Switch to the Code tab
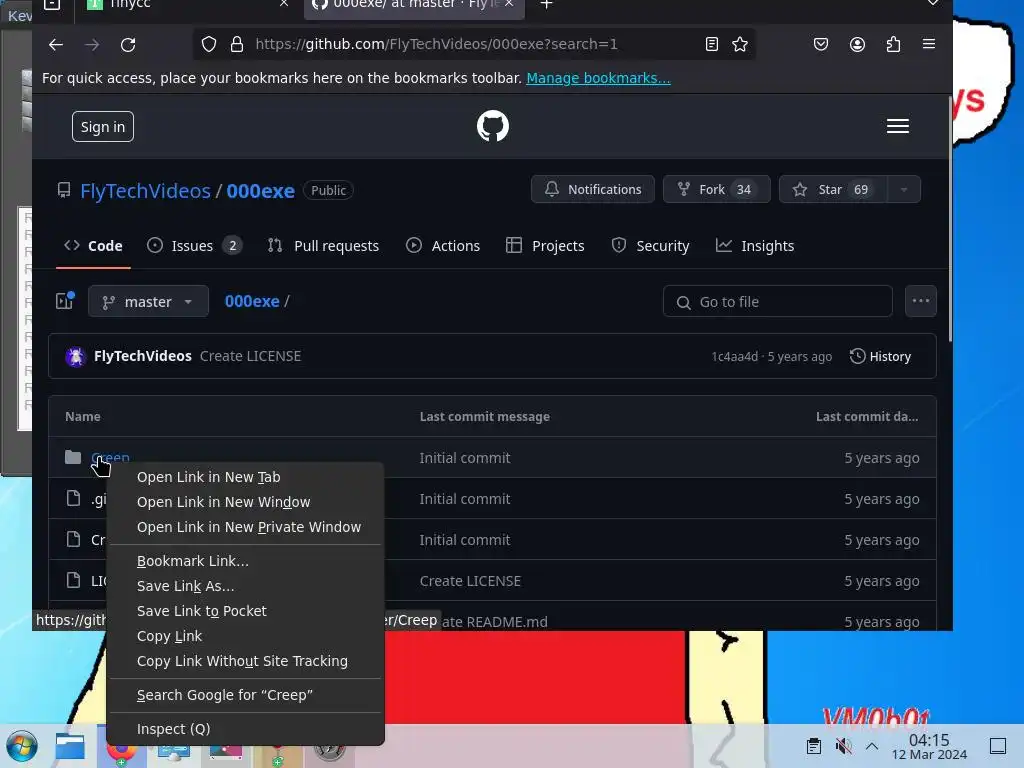This screenshot has height=768, width=1024. (x=93, y=246)
